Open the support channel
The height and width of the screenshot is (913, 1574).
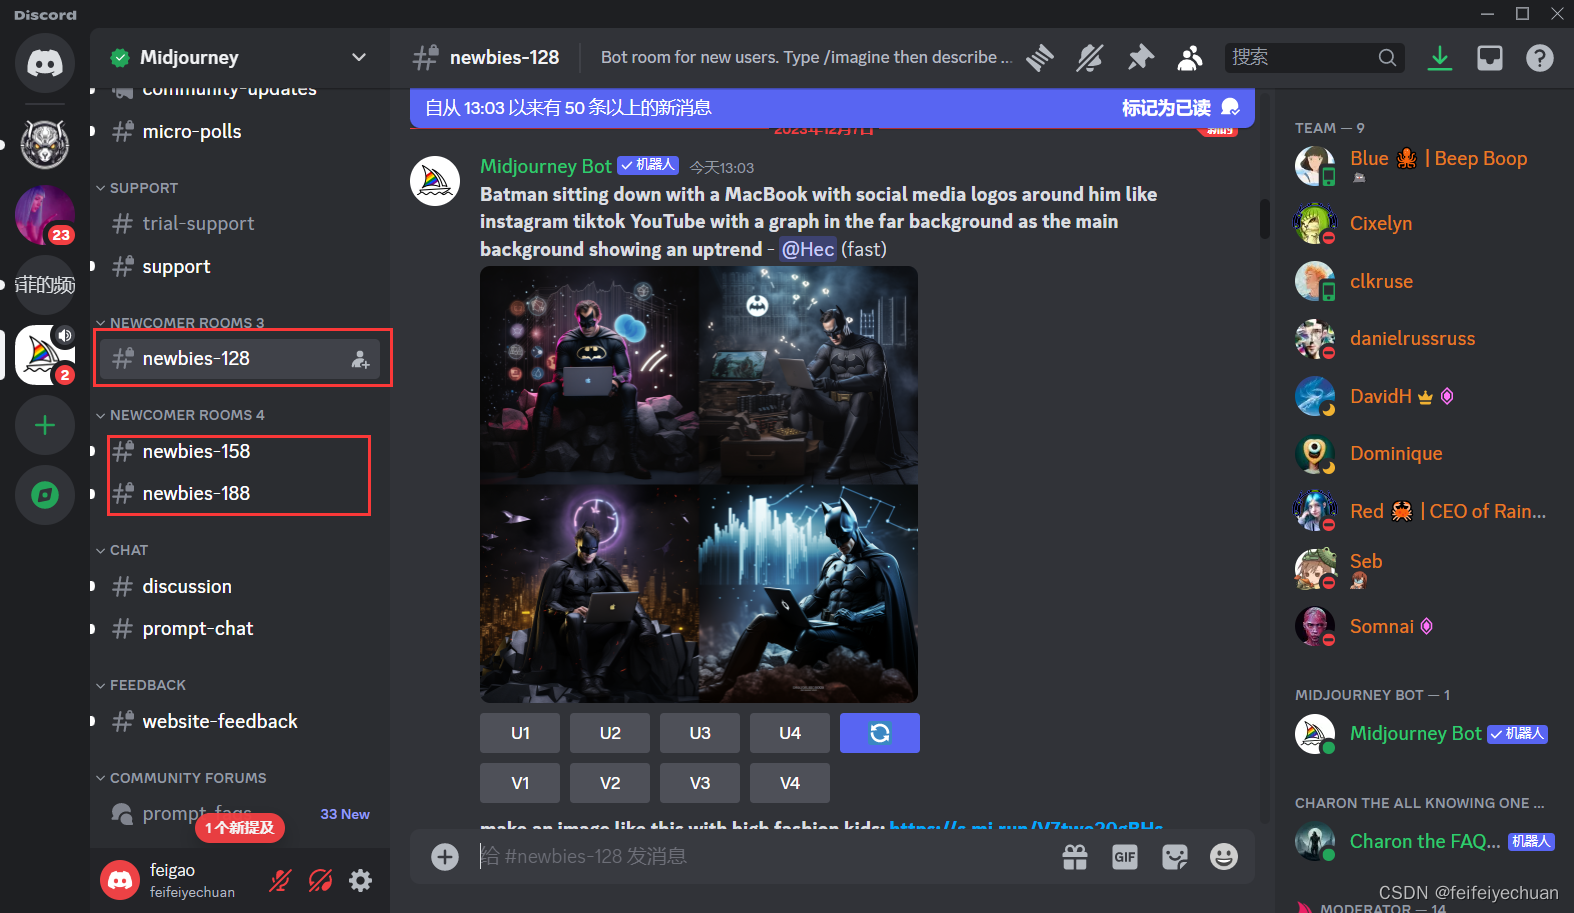click(x=238, y=266)
